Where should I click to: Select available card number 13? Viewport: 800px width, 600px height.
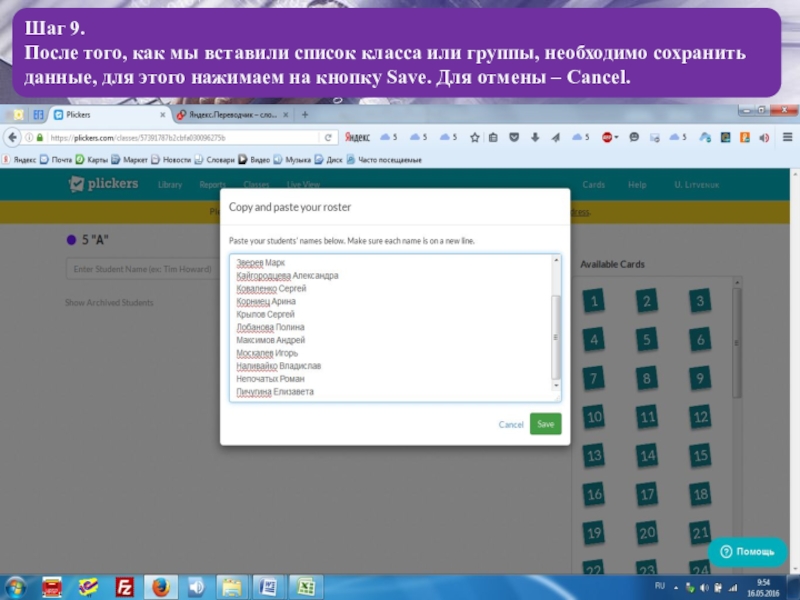tap(594, 456)
